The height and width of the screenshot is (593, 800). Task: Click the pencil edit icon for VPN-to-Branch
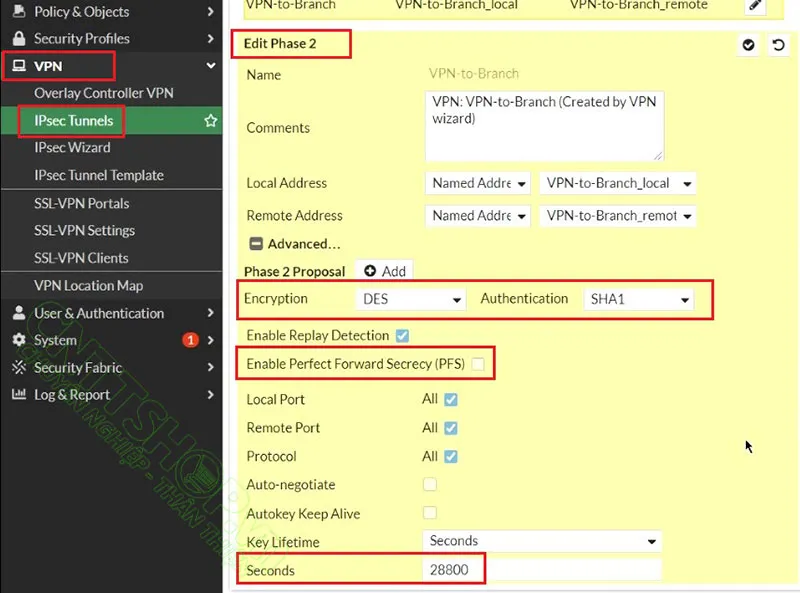756,6
